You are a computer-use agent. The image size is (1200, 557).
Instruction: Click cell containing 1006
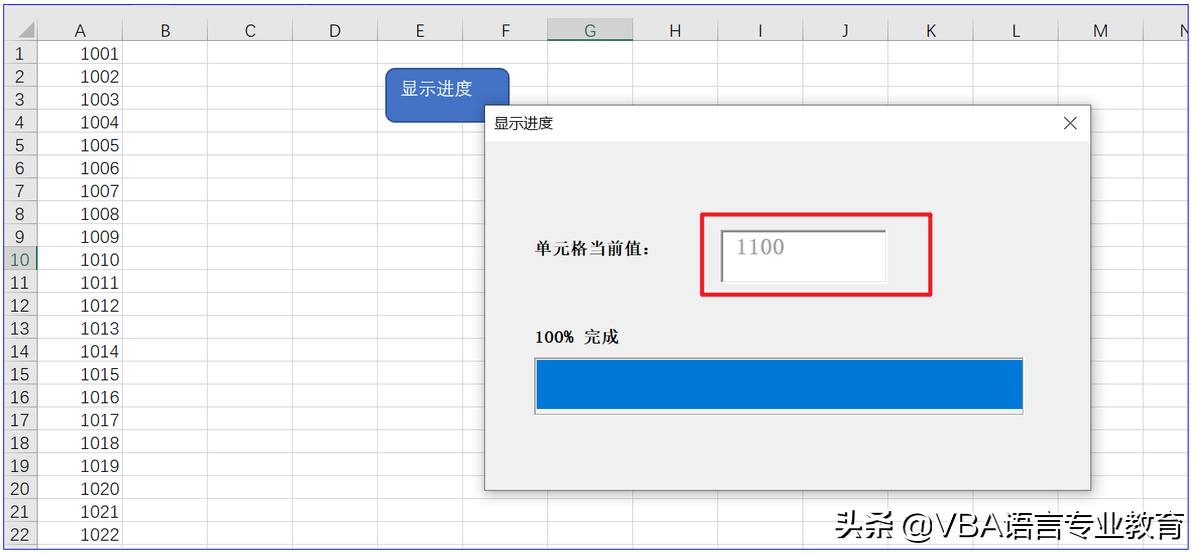tap(80, 168)
